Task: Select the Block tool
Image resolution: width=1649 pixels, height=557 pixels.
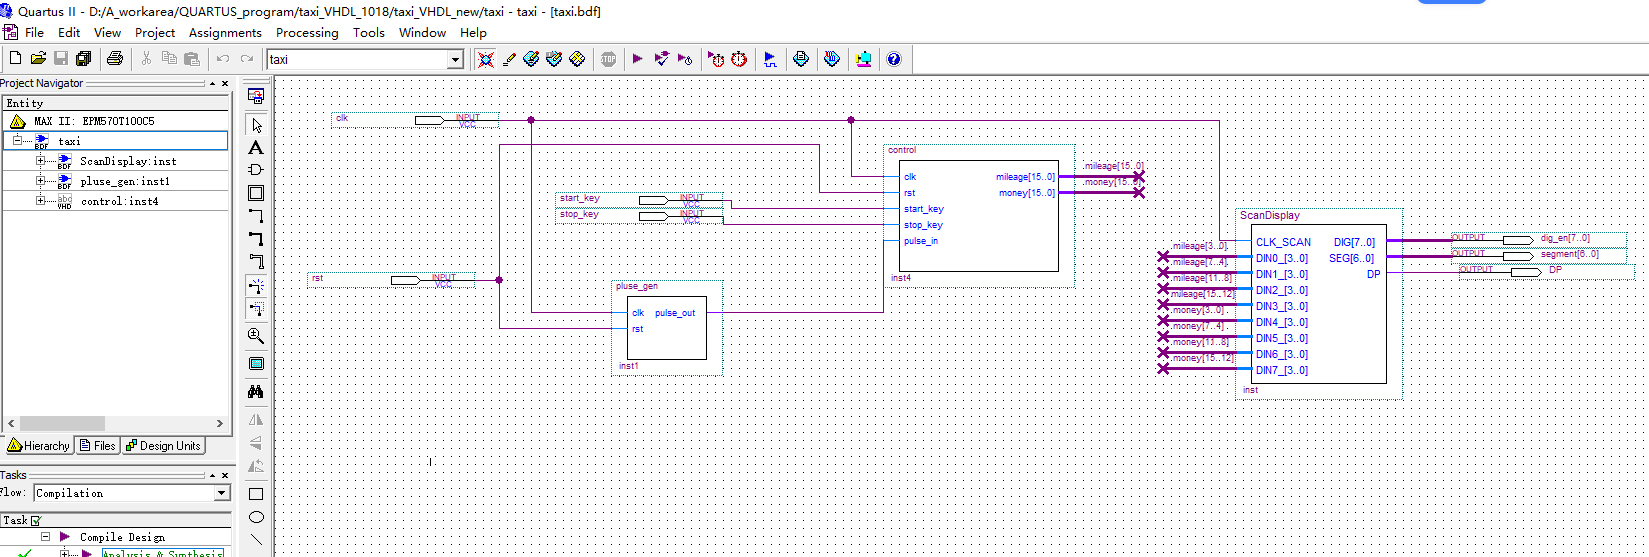Action: point(256,193)
